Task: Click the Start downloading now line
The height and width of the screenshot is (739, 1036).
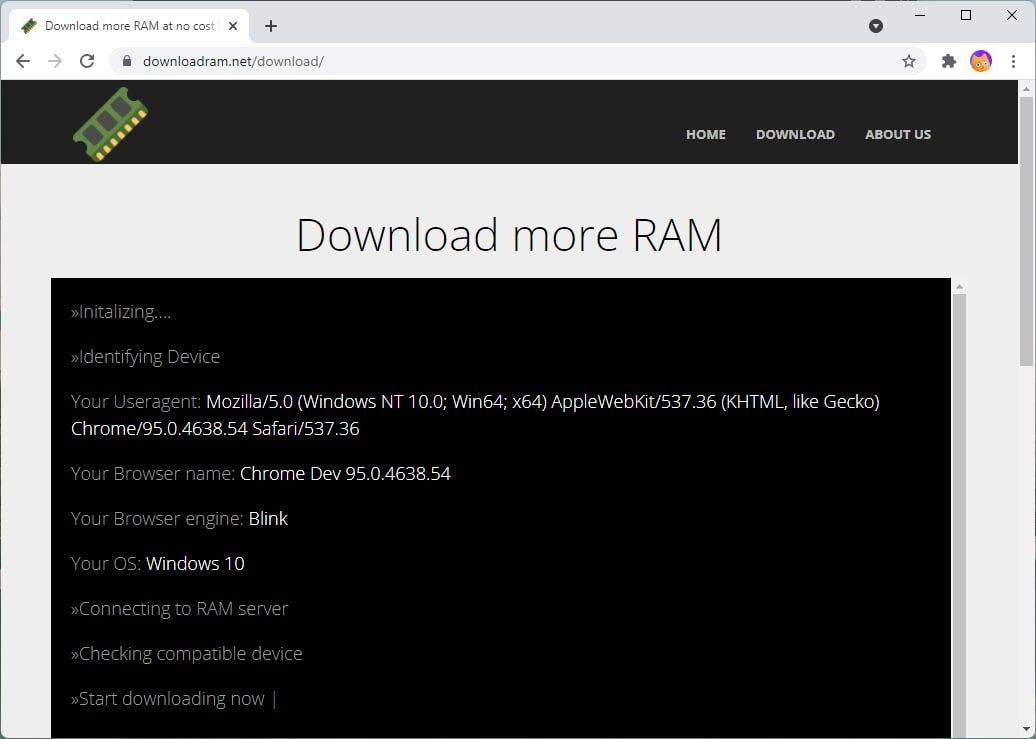Action: [168, 699]
